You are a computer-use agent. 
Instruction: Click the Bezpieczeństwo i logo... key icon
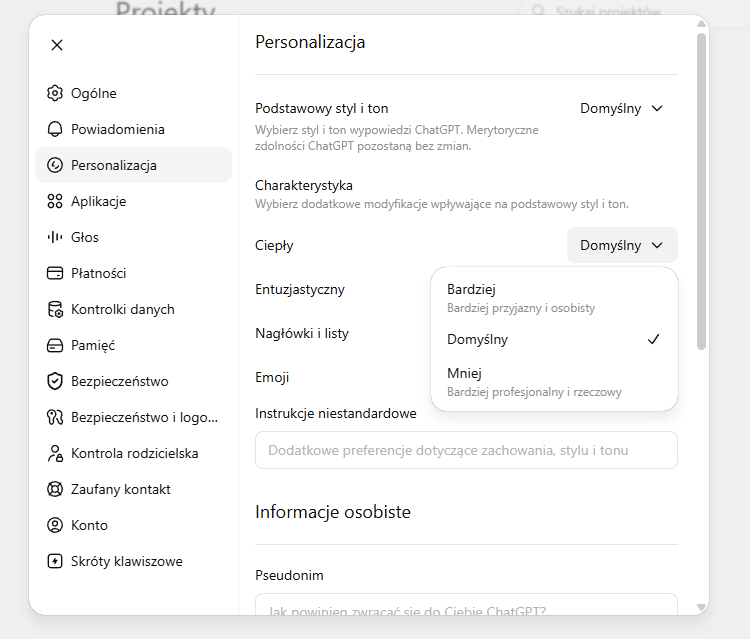[55, 417]
